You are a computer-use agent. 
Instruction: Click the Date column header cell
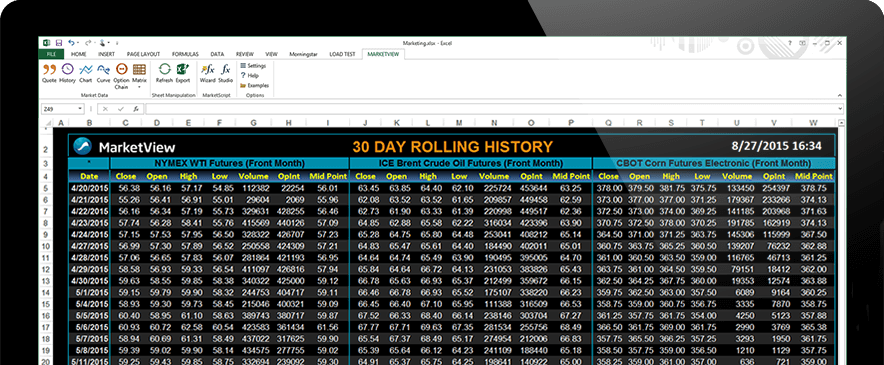pos(89,176)
